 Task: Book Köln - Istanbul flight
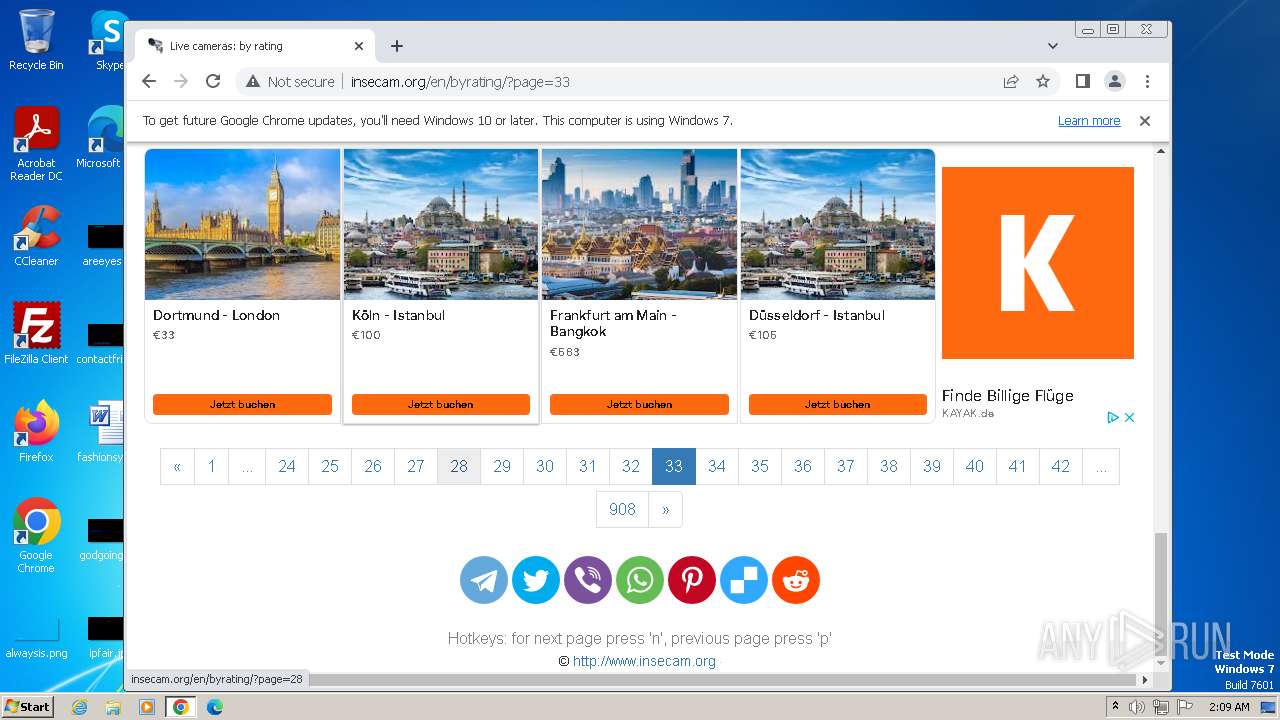441,404
